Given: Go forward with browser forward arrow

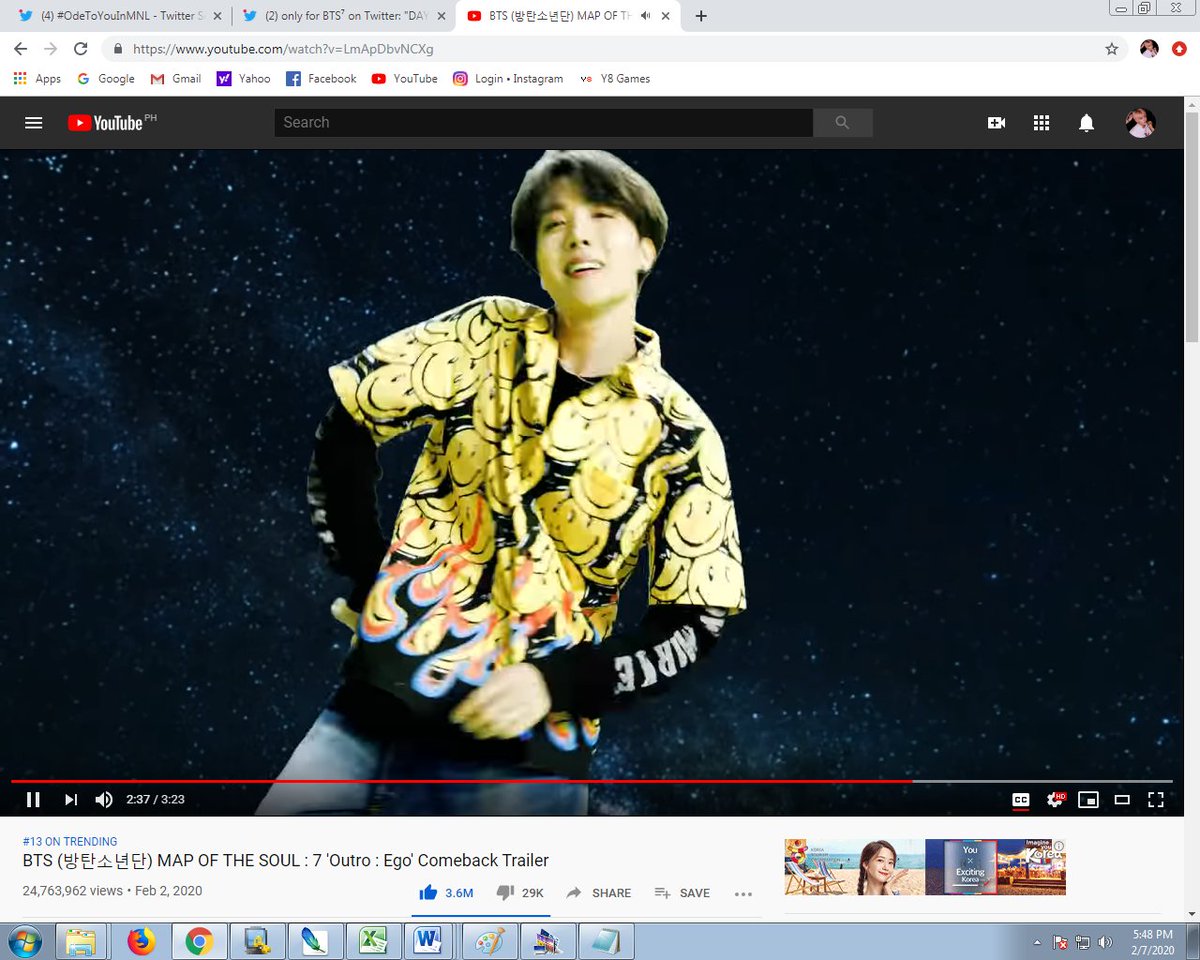Looking at the screenshot, I should click(x=50, y=49).
